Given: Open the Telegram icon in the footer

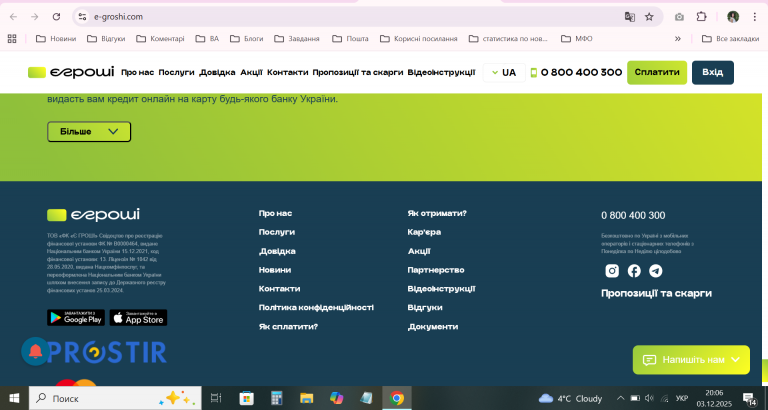Looking at the screenshot, I should tap(656, 271).
